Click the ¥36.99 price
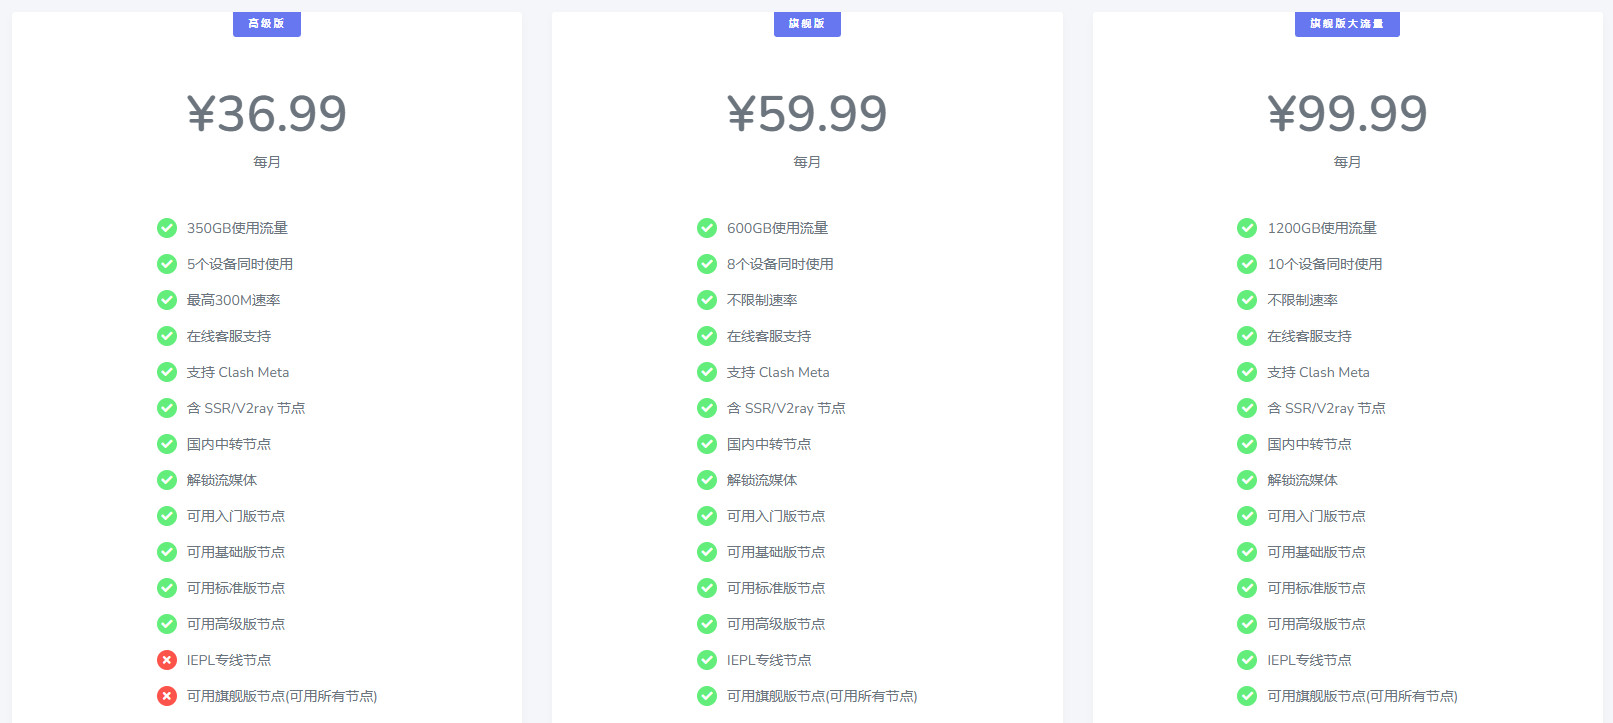Screen dimensions: 1613x723 click(266, 113)
